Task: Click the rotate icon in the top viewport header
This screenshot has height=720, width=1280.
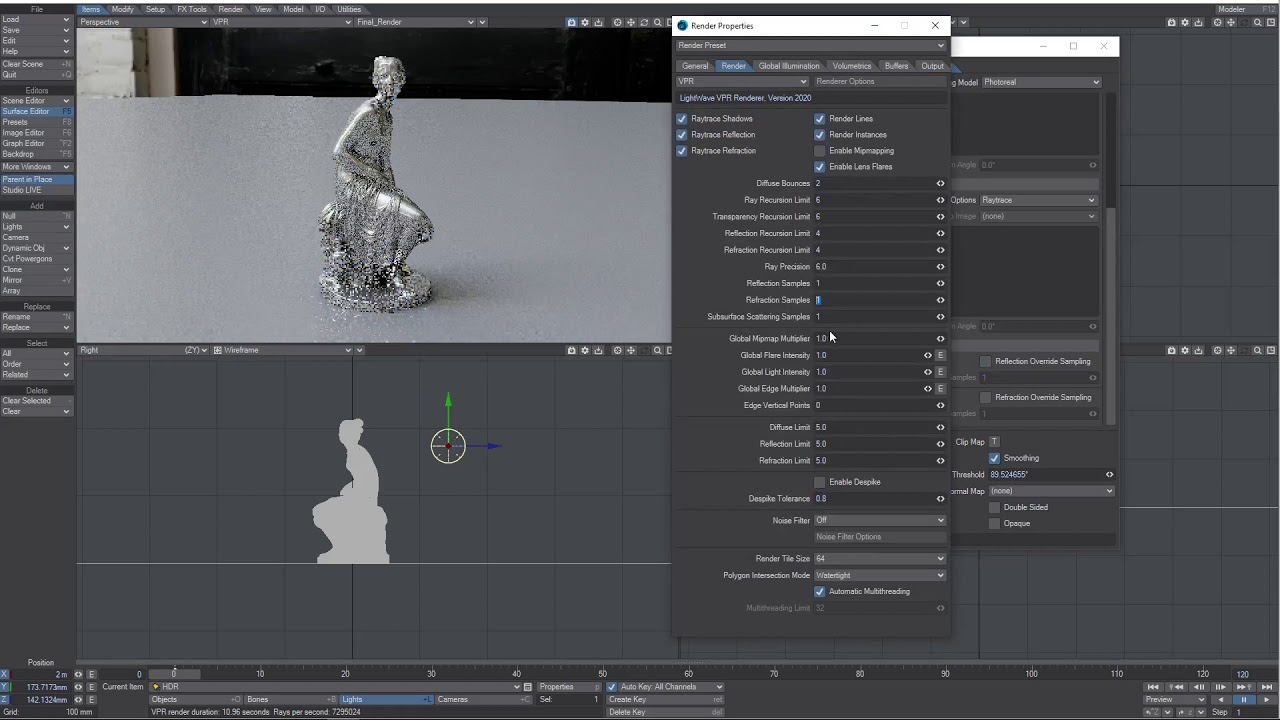Action: (x=643, y=22)
